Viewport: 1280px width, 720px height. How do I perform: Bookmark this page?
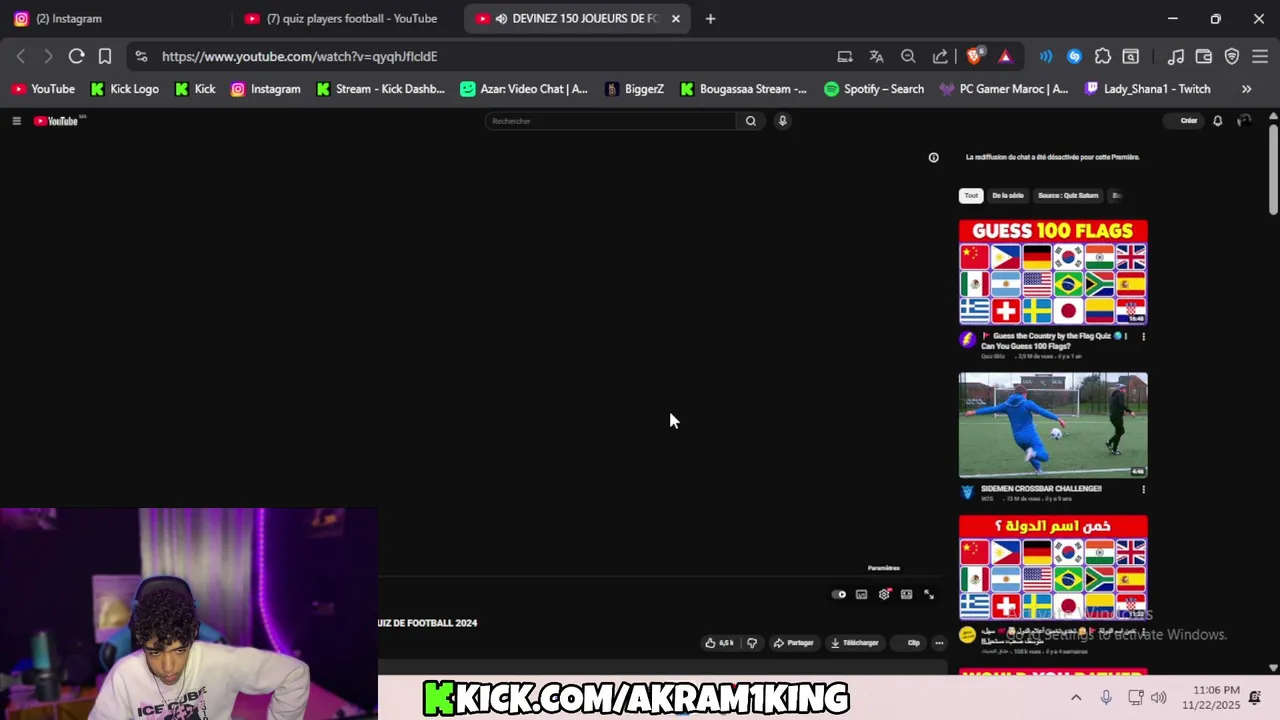click(x=105, y=56)
